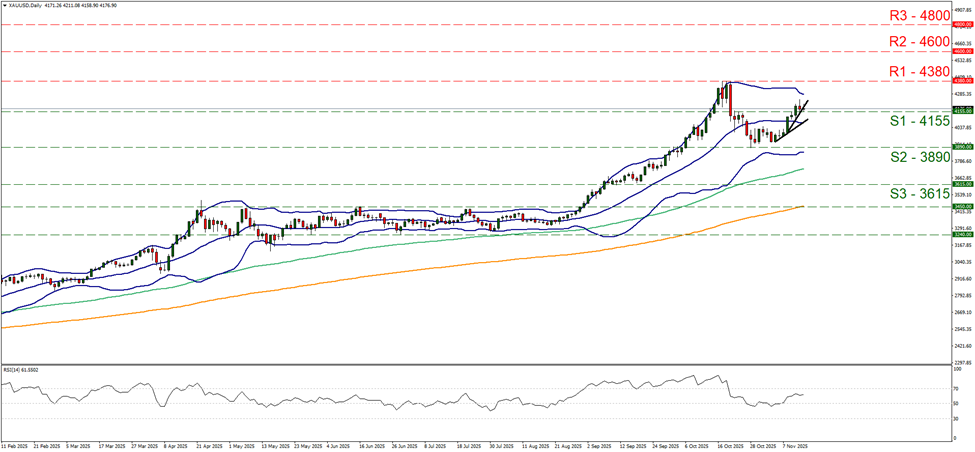
Task: Click the 7 Nov 2025 date on time axis
Action: tap(793, 446)
